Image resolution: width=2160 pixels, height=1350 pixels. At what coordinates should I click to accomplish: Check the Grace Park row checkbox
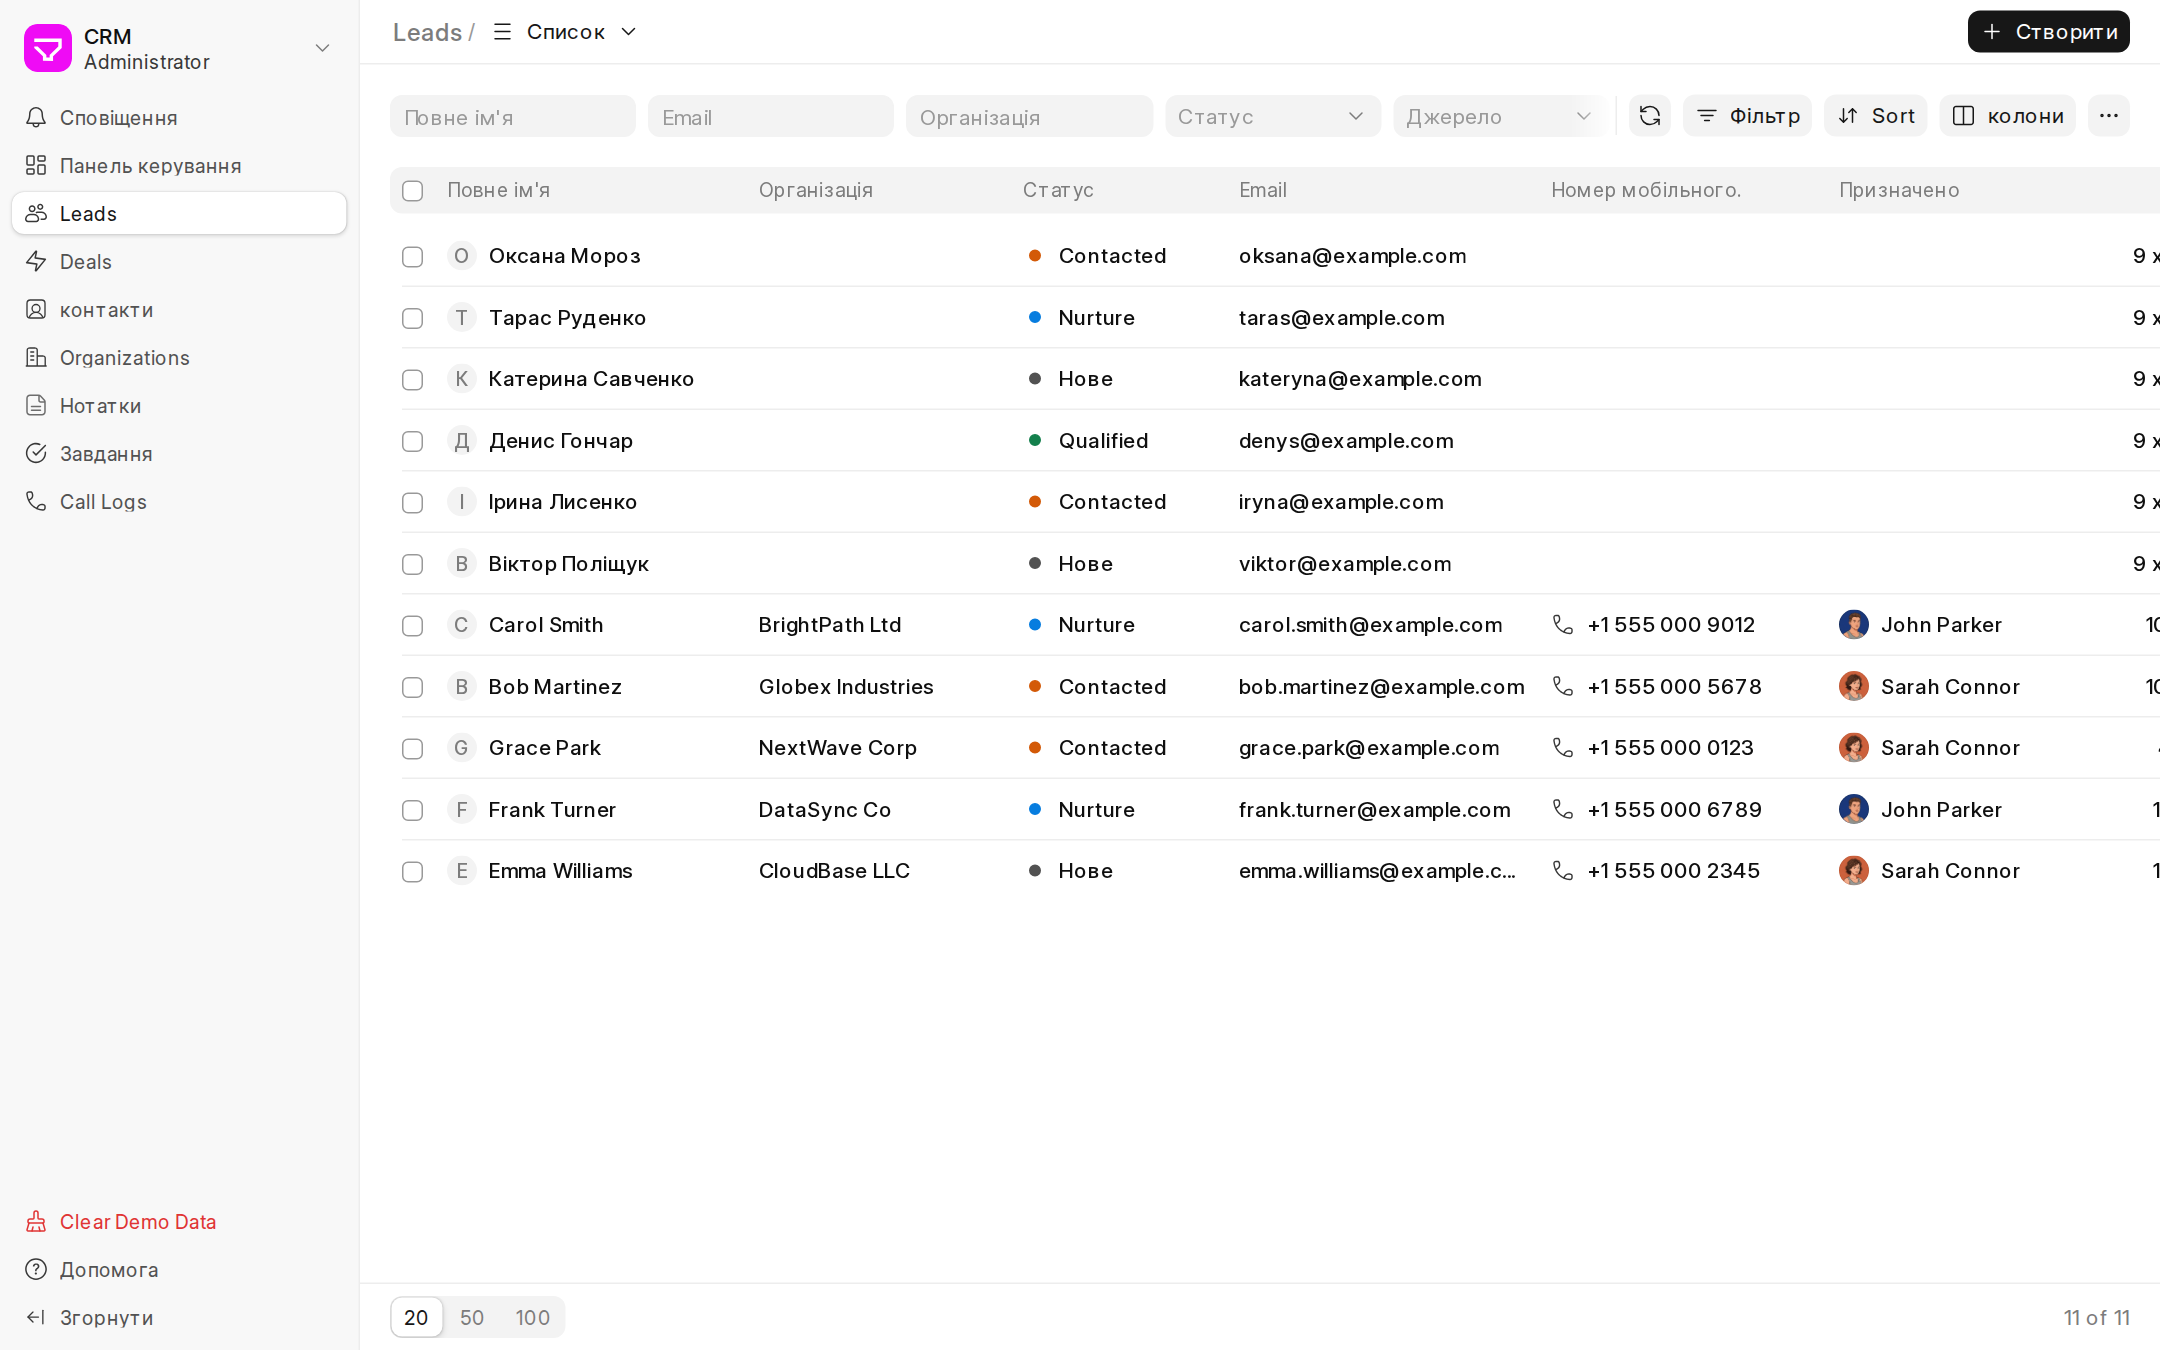tap(412, 749)
